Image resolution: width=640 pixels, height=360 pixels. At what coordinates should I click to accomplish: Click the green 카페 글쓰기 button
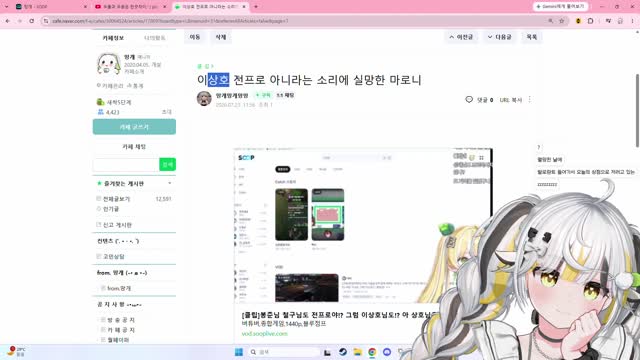134,127
